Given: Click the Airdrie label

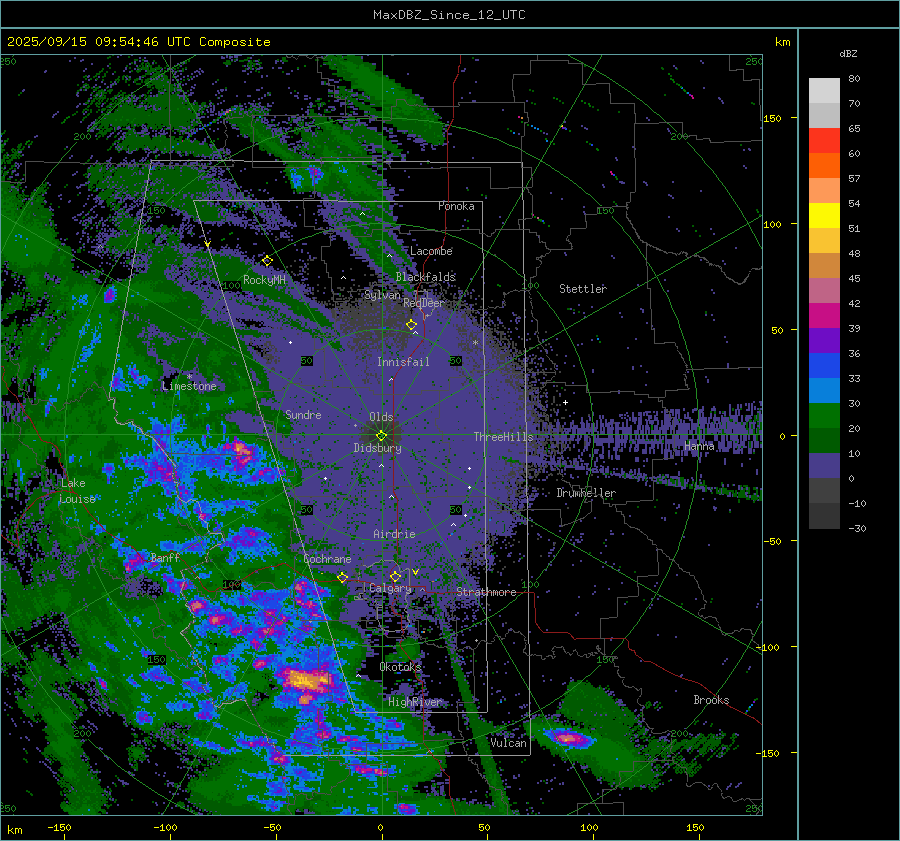Looking at the screenshot, I should [x=394, y=534].
